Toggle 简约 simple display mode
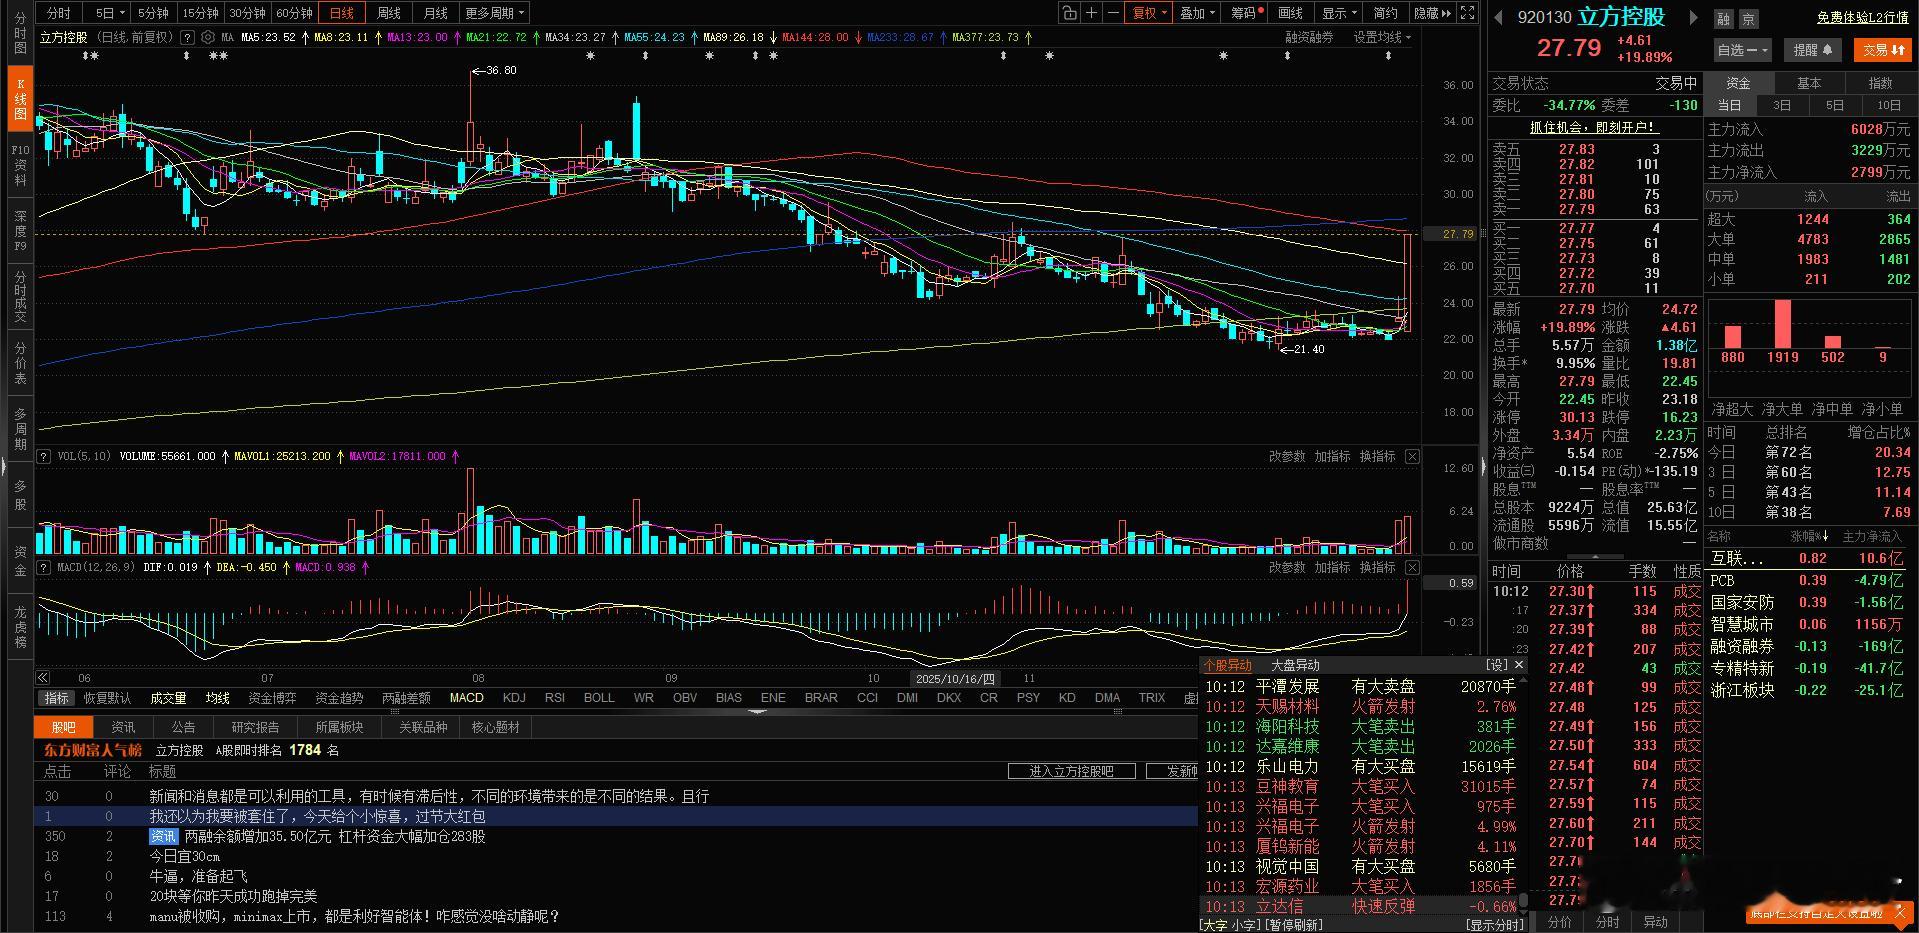Screen dimensions: 1919x933 [x=1385, y=13]
